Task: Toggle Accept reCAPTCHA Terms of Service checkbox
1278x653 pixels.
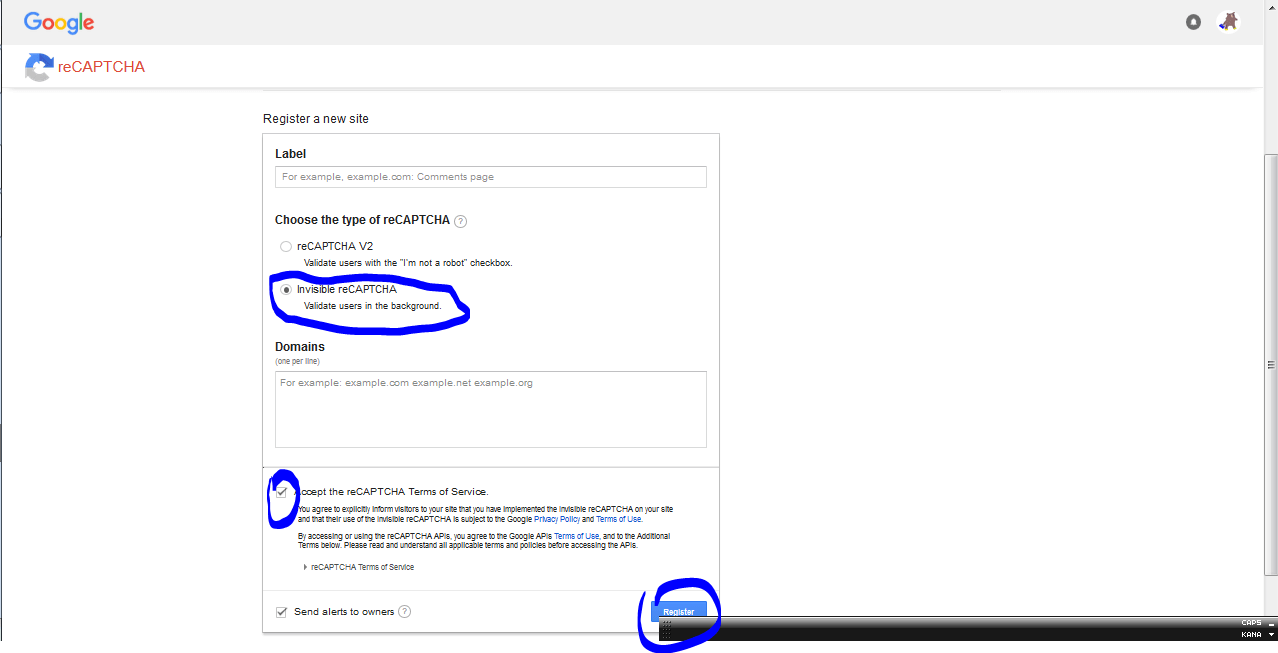Action: (x=282, y=492)
